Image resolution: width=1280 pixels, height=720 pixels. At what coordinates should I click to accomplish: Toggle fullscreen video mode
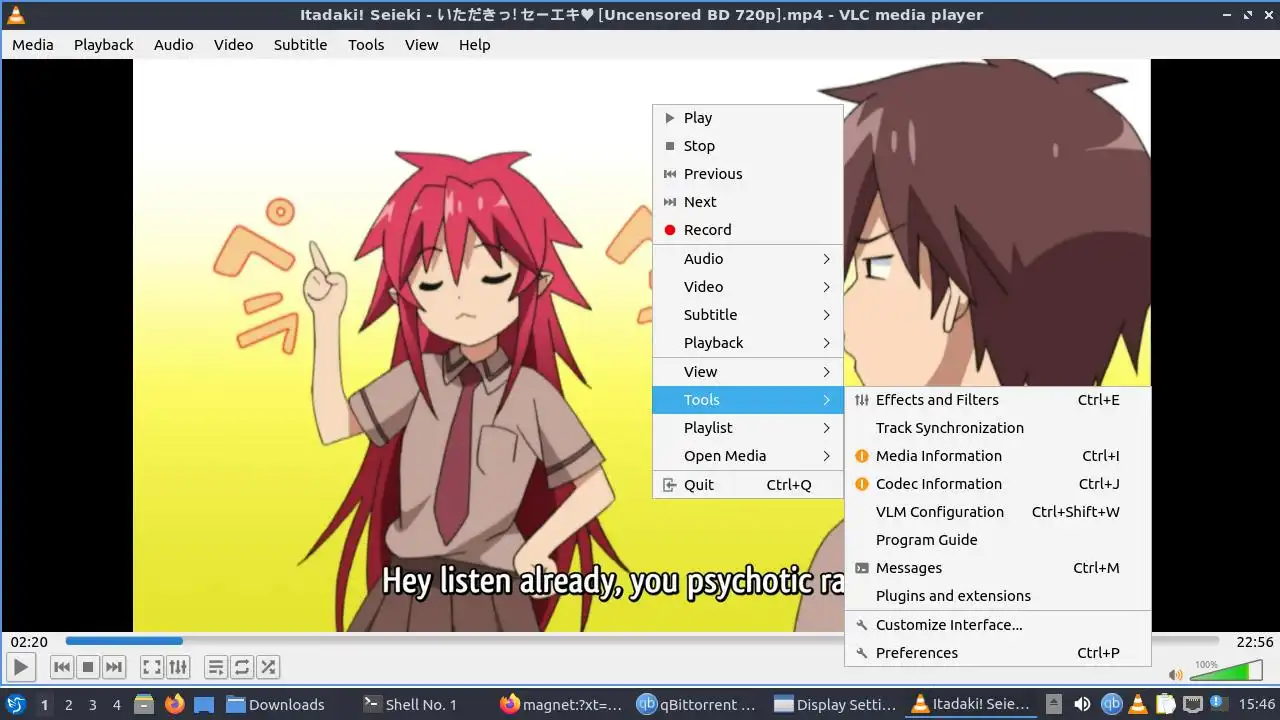click(x=152, y=667)
